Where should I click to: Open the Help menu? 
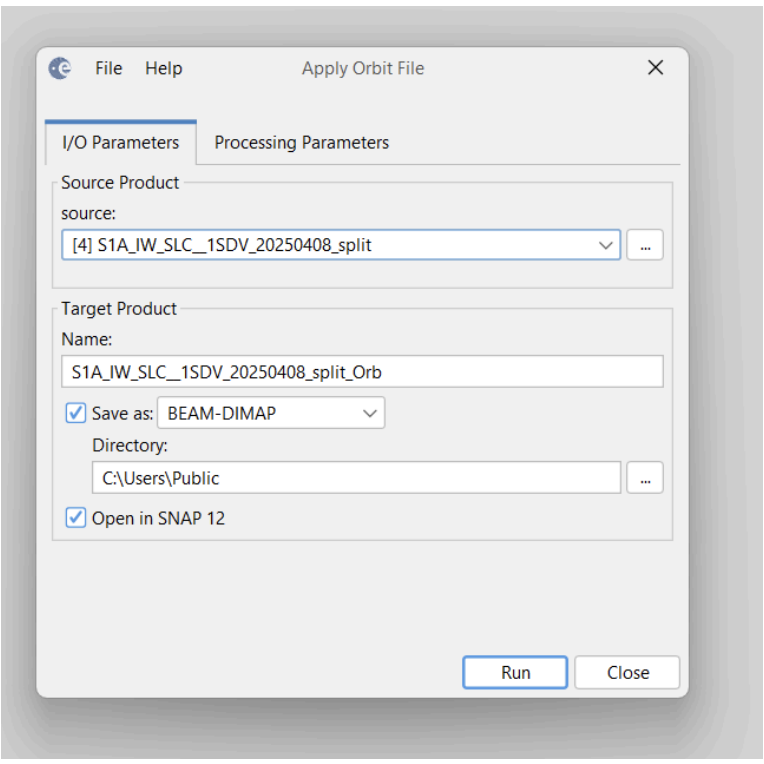point(164,68)
